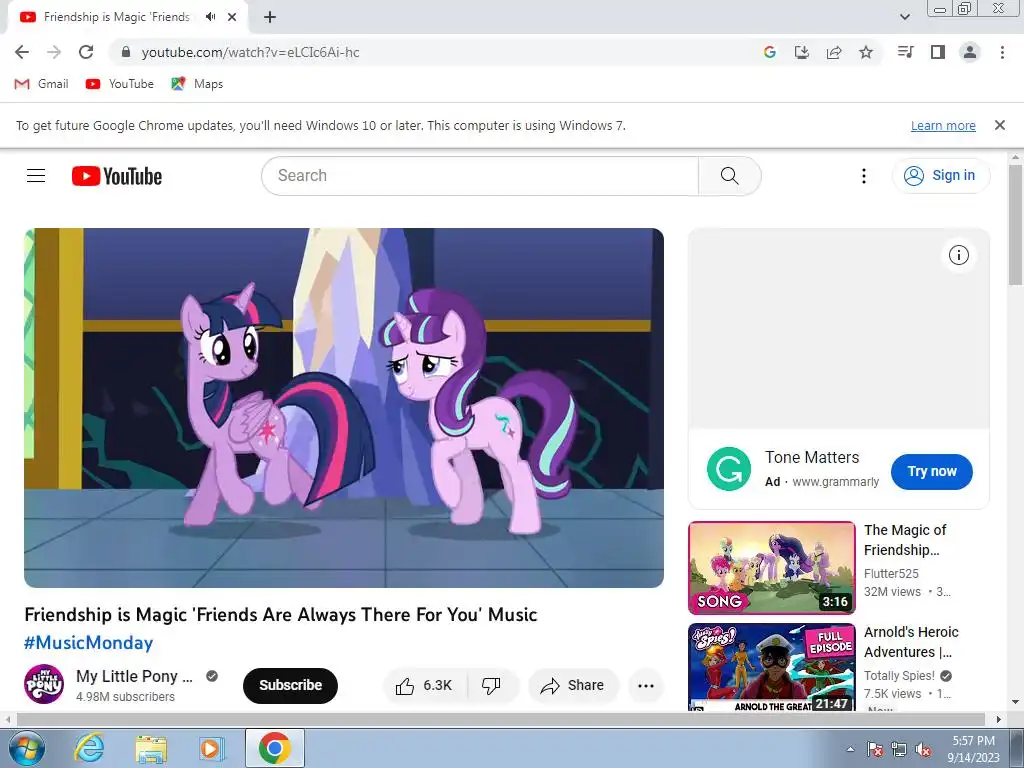The height and width of the screenshot is (768, 1024).
Task: Click share this page icon
Action: [x=834, y=52]
